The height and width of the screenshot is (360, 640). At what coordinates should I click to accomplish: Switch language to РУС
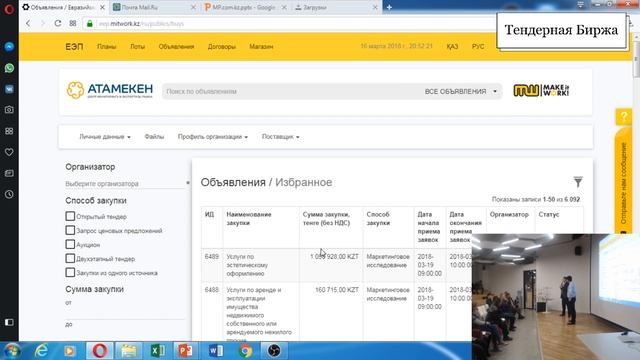[478, 47]
